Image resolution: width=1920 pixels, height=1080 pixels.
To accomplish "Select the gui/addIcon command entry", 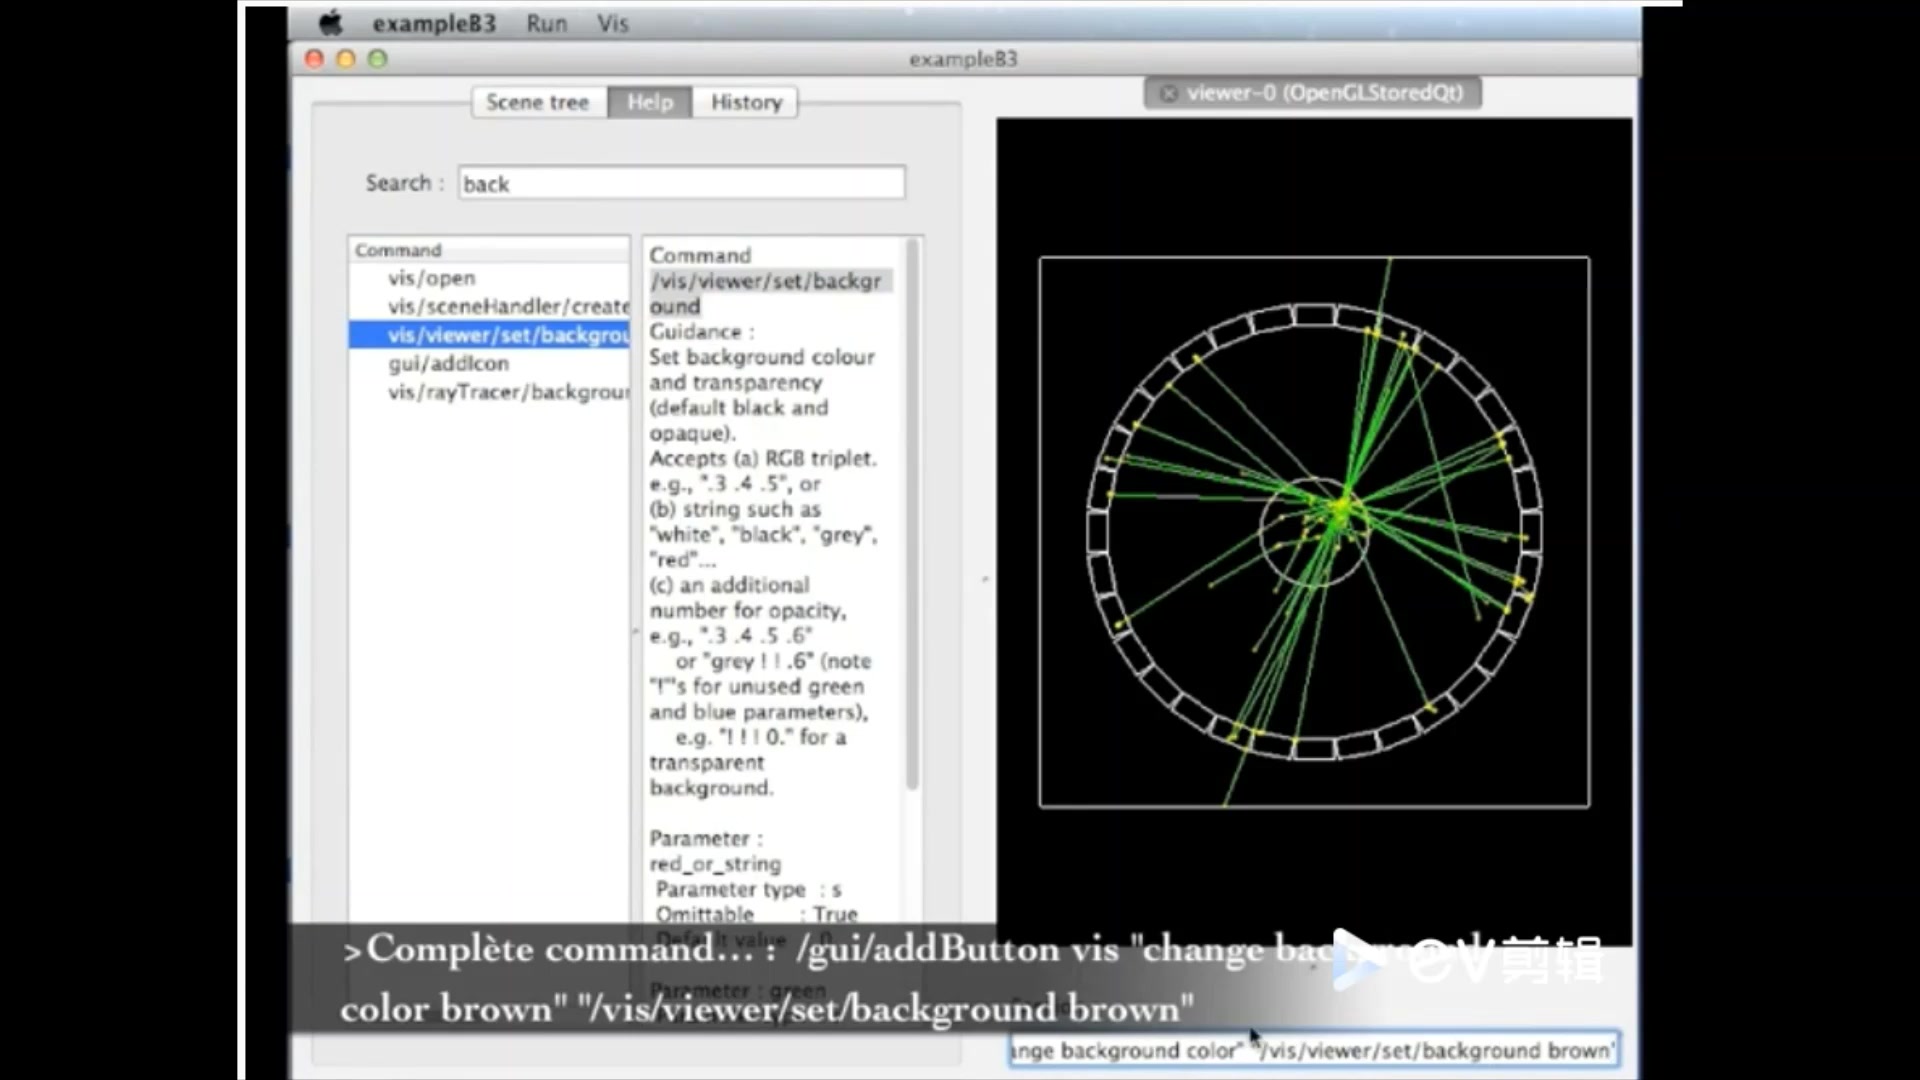I will click(x=448, y=363).
